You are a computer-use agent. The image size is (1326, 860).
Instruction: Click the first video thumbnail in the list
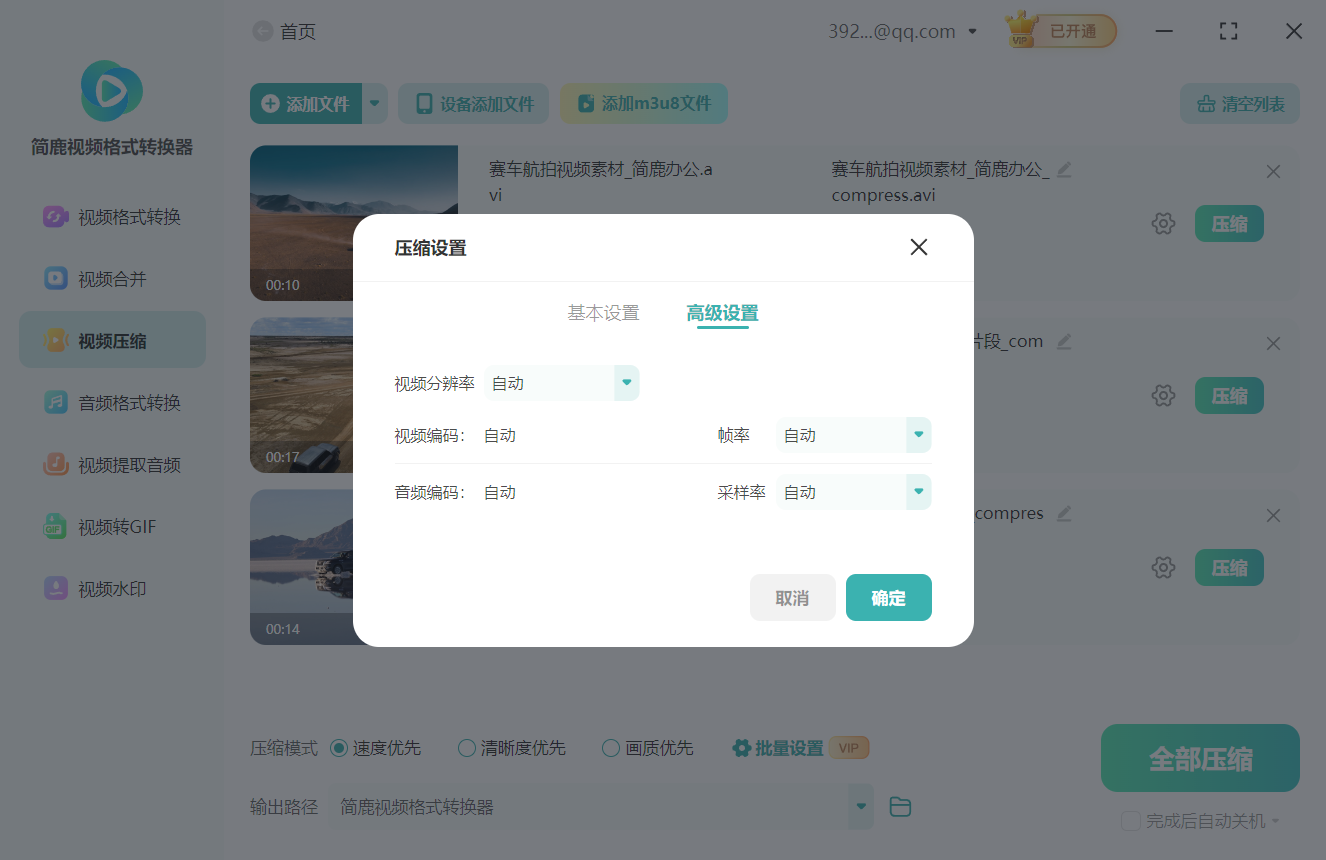click(353, 223)
